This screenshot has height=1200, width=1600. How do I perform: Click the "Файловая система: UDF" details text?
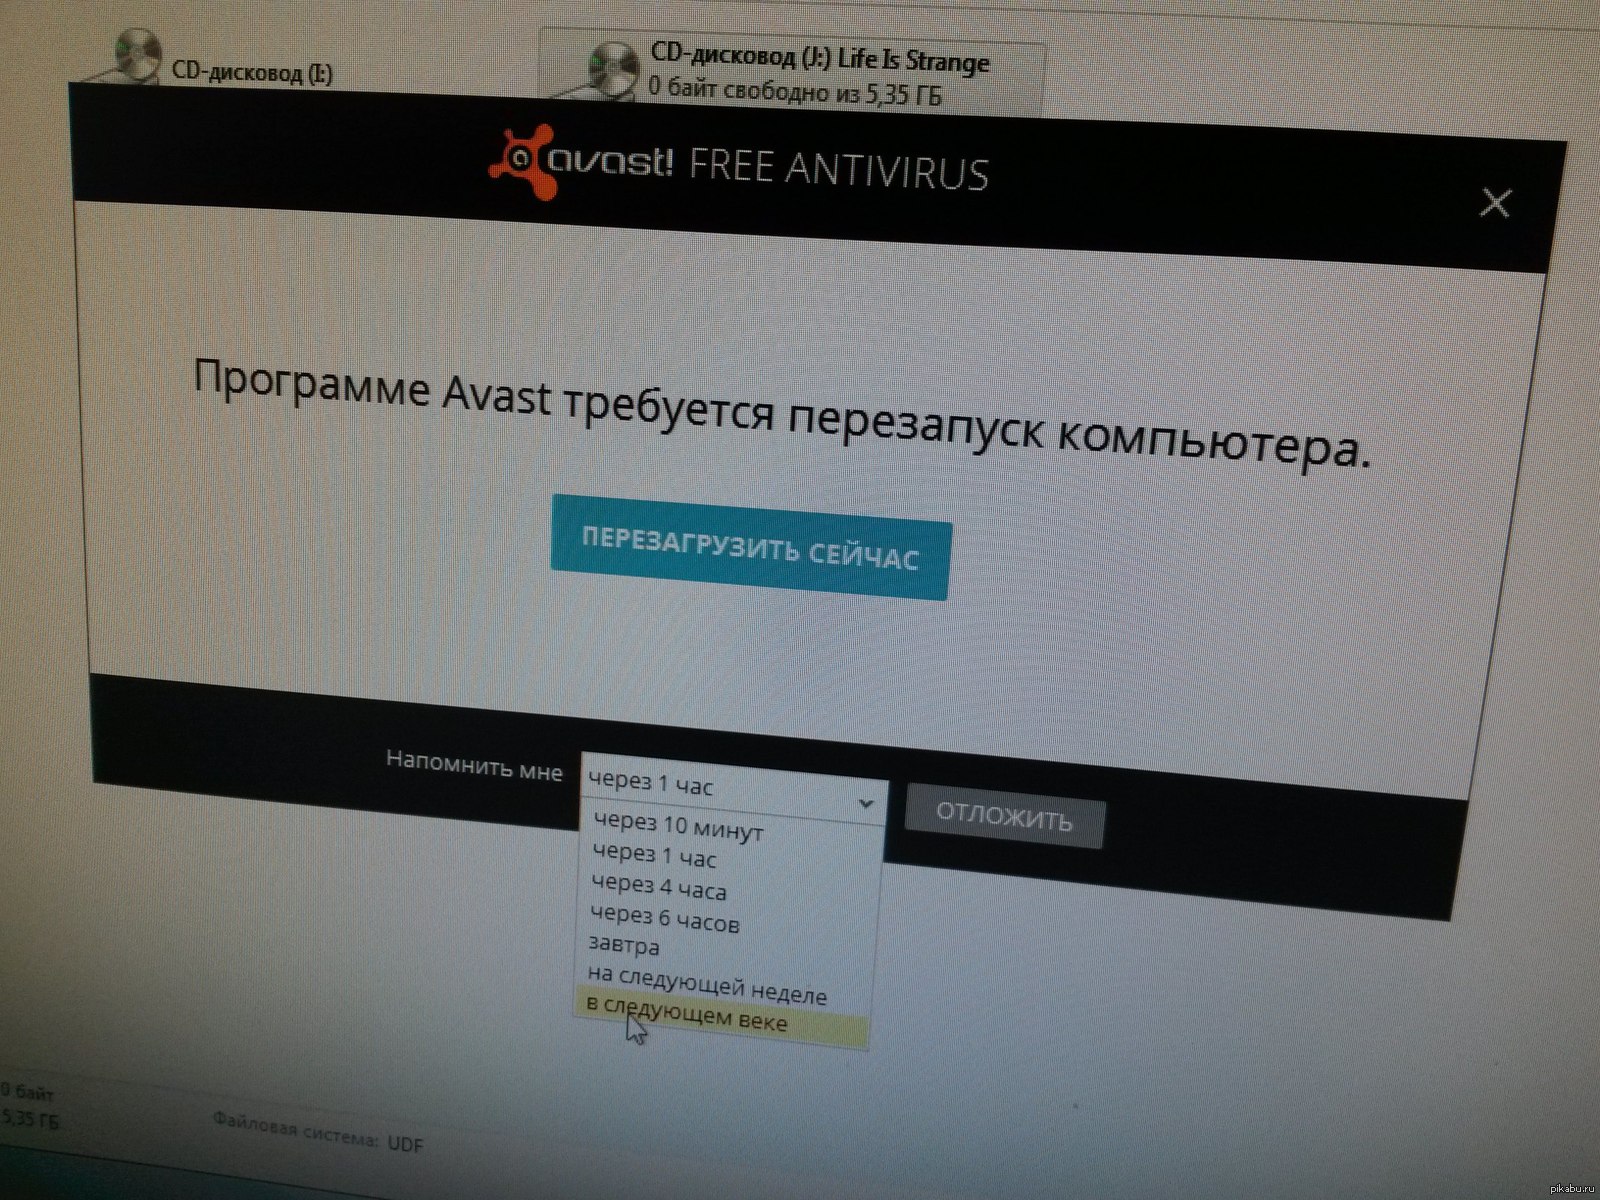point(317,1132)
